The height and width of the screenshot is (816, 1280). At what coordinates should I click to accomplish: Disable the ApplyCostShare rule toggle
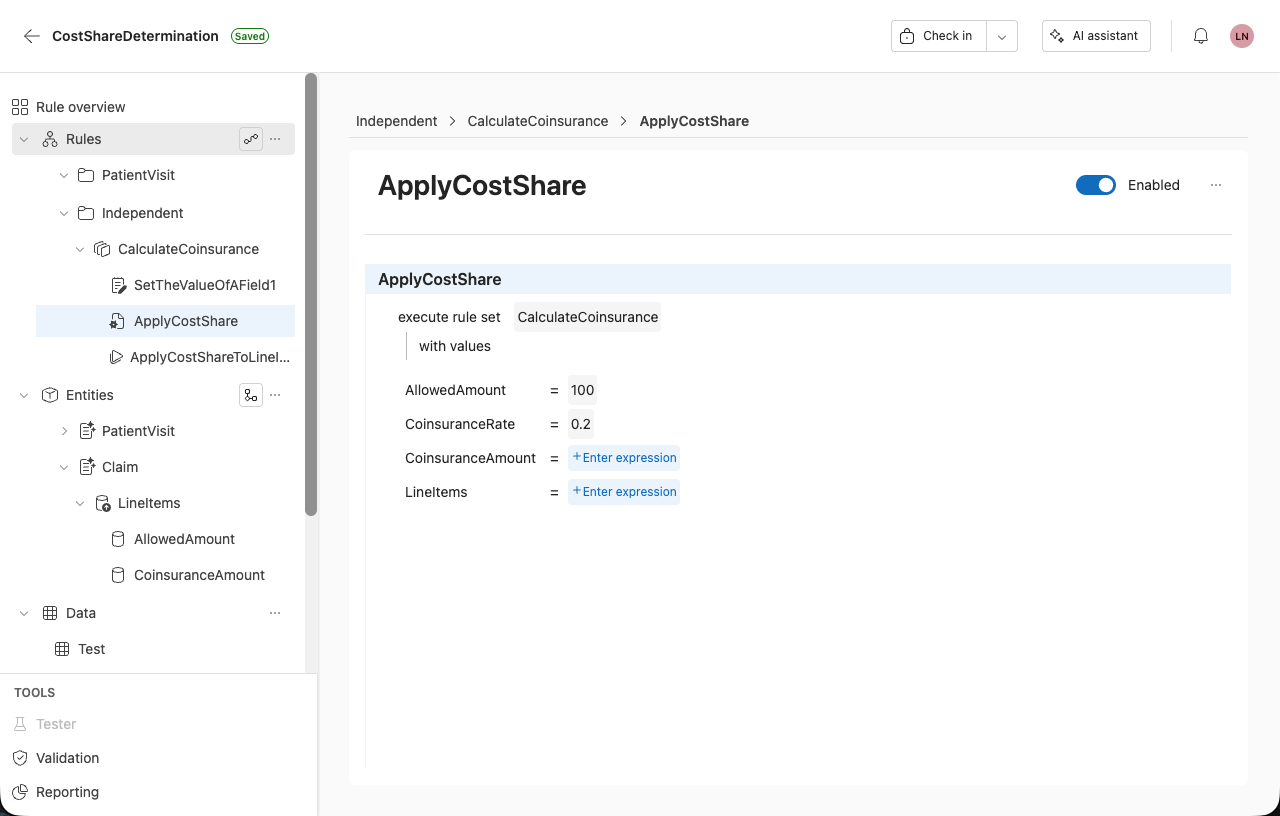pos(1096,185)
